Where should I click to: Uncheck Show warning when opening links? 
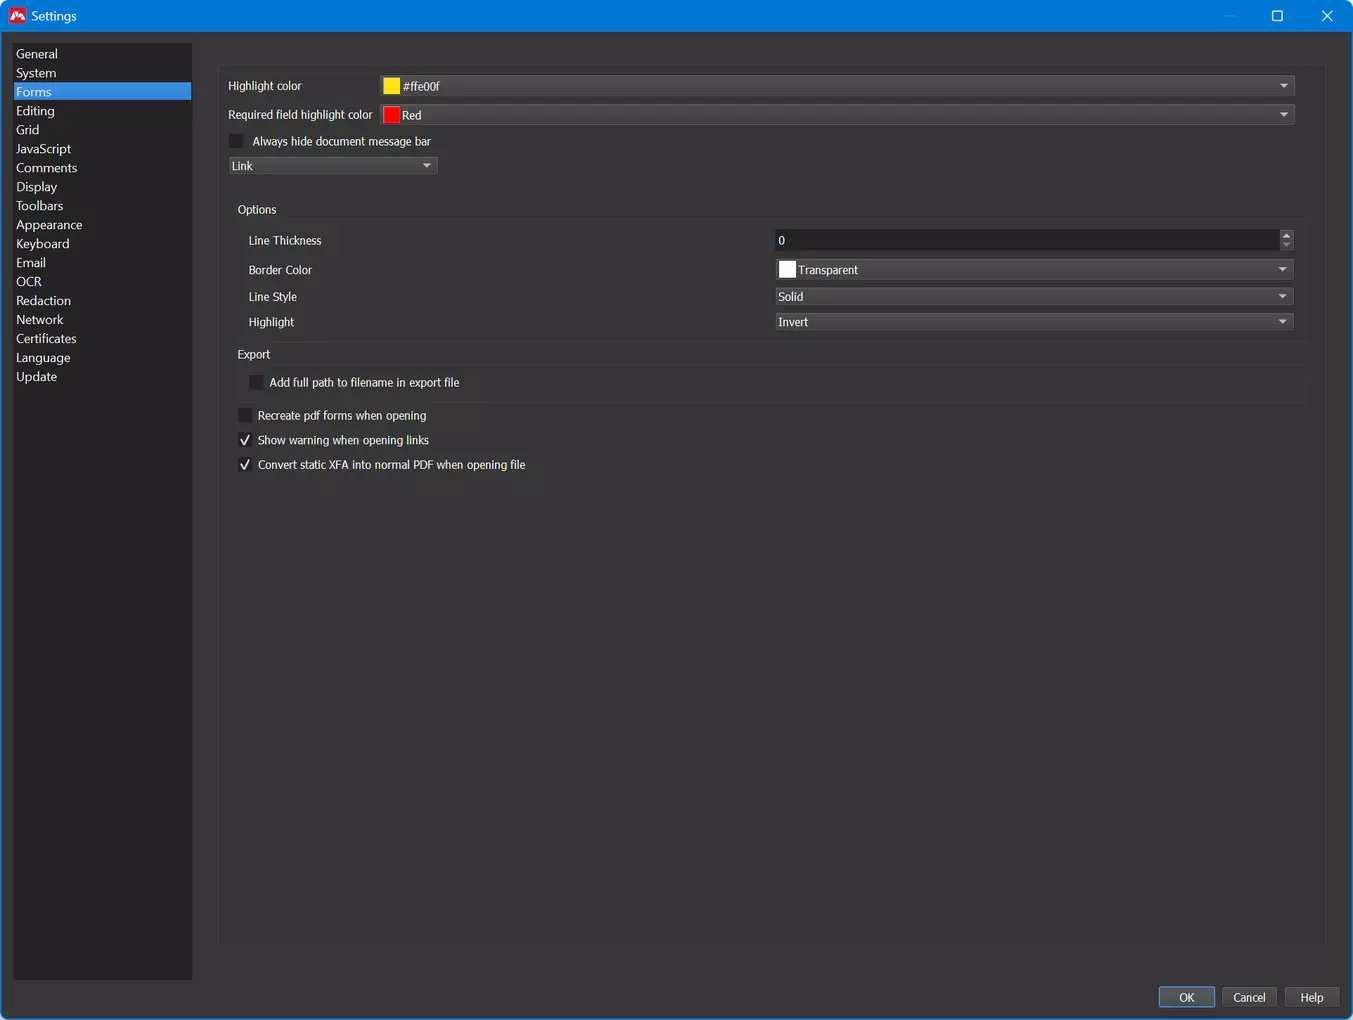245,441
